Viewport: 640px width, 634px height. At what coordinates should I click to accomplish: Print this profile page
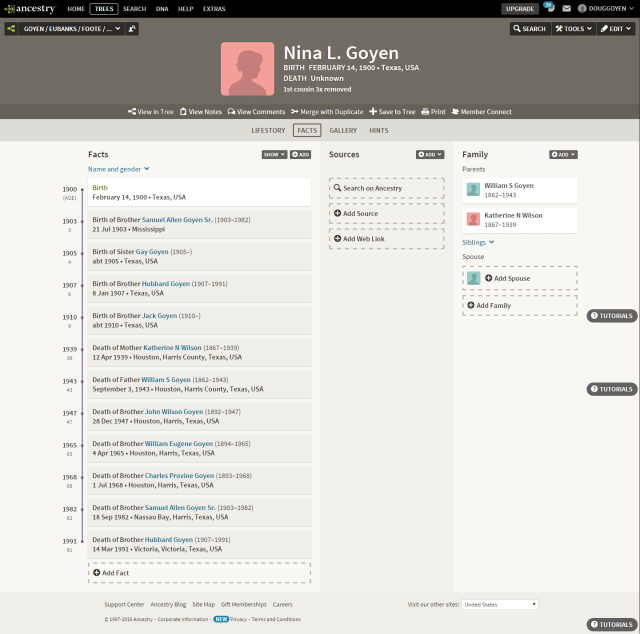pyautogui.click(x=433, y=111)
